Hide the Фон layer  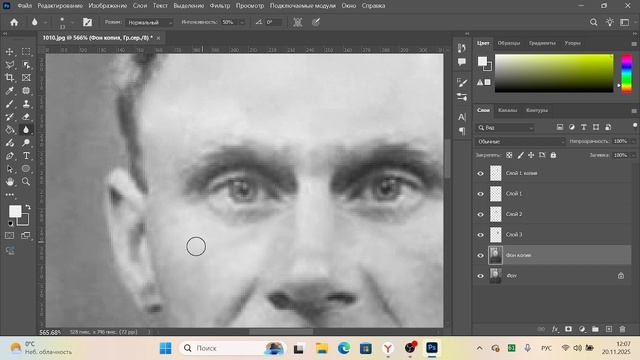point(480,276)
